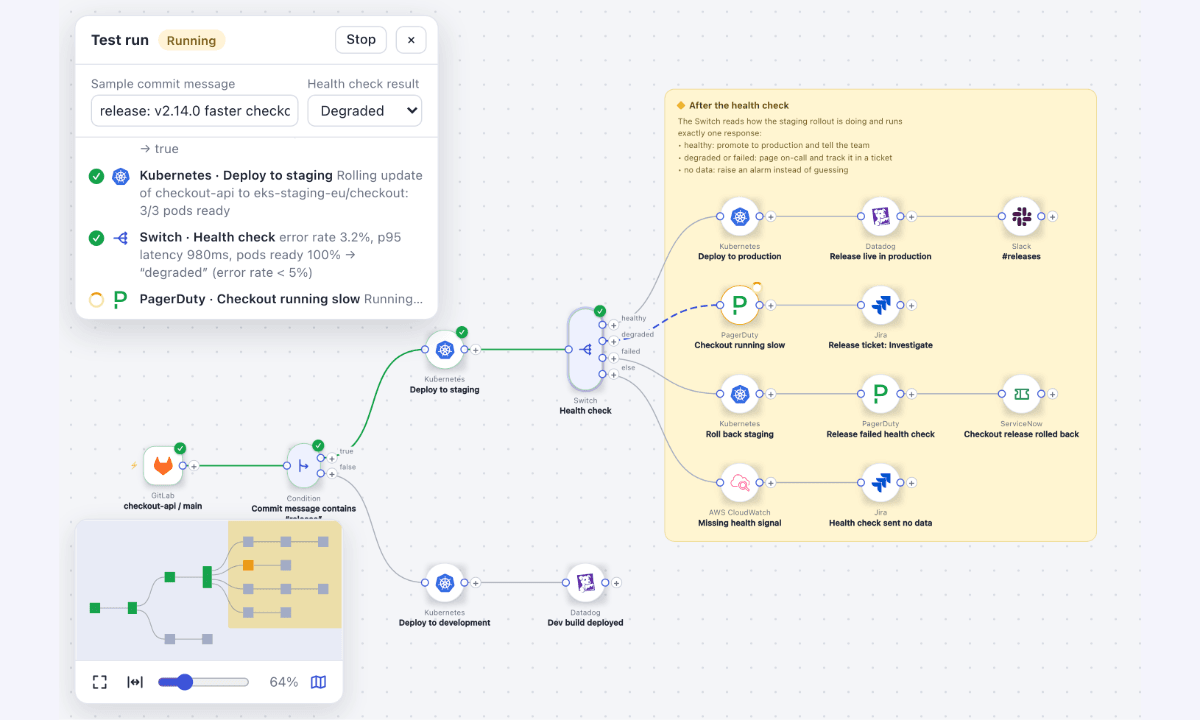Open the Health check result dropdown
The width and height of the screenshot is (1200, 720).
coord(365,111)
